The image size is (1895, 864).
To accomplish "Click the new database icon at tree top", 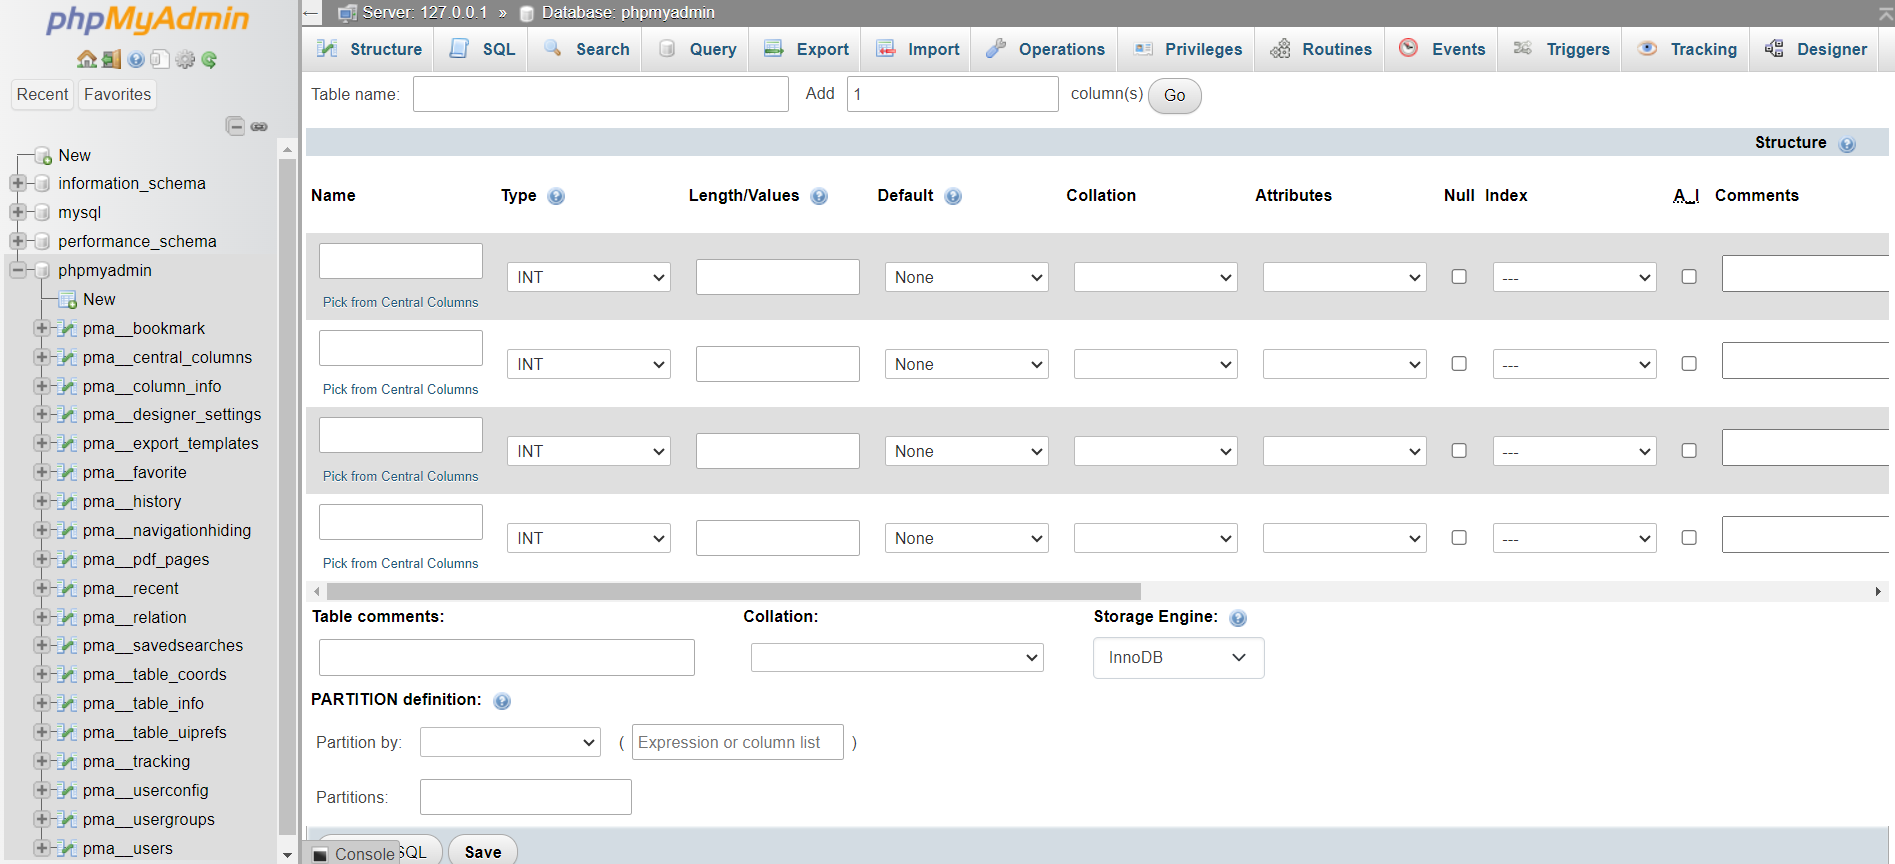I will pos(43,156).
